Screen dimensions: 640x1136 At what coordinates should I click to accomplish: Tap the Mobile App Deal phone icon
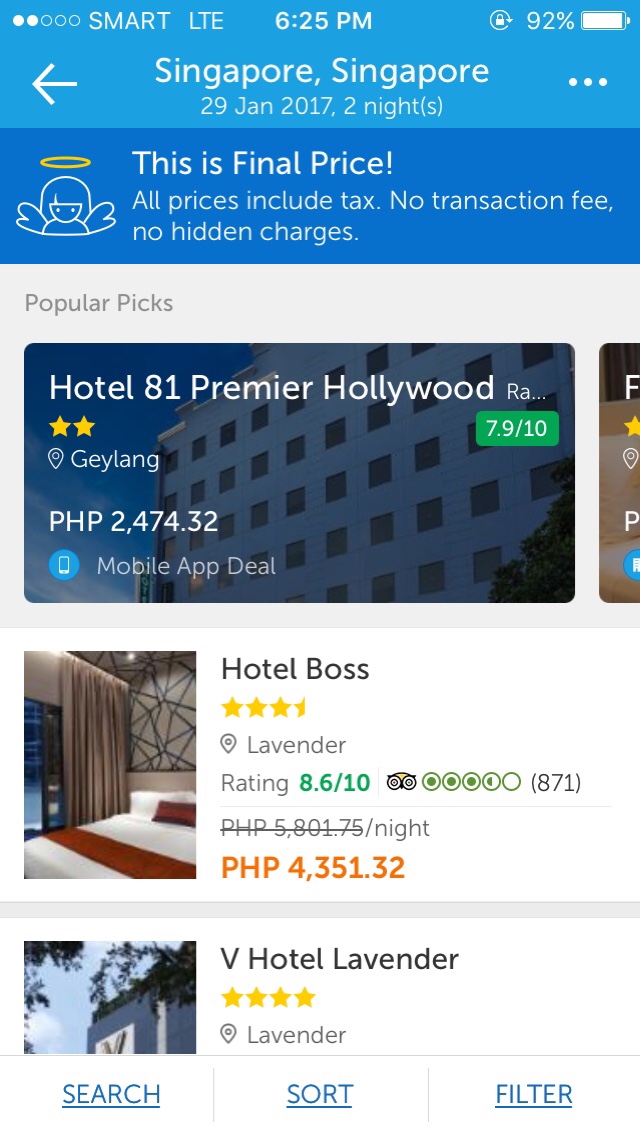[64, 565]
